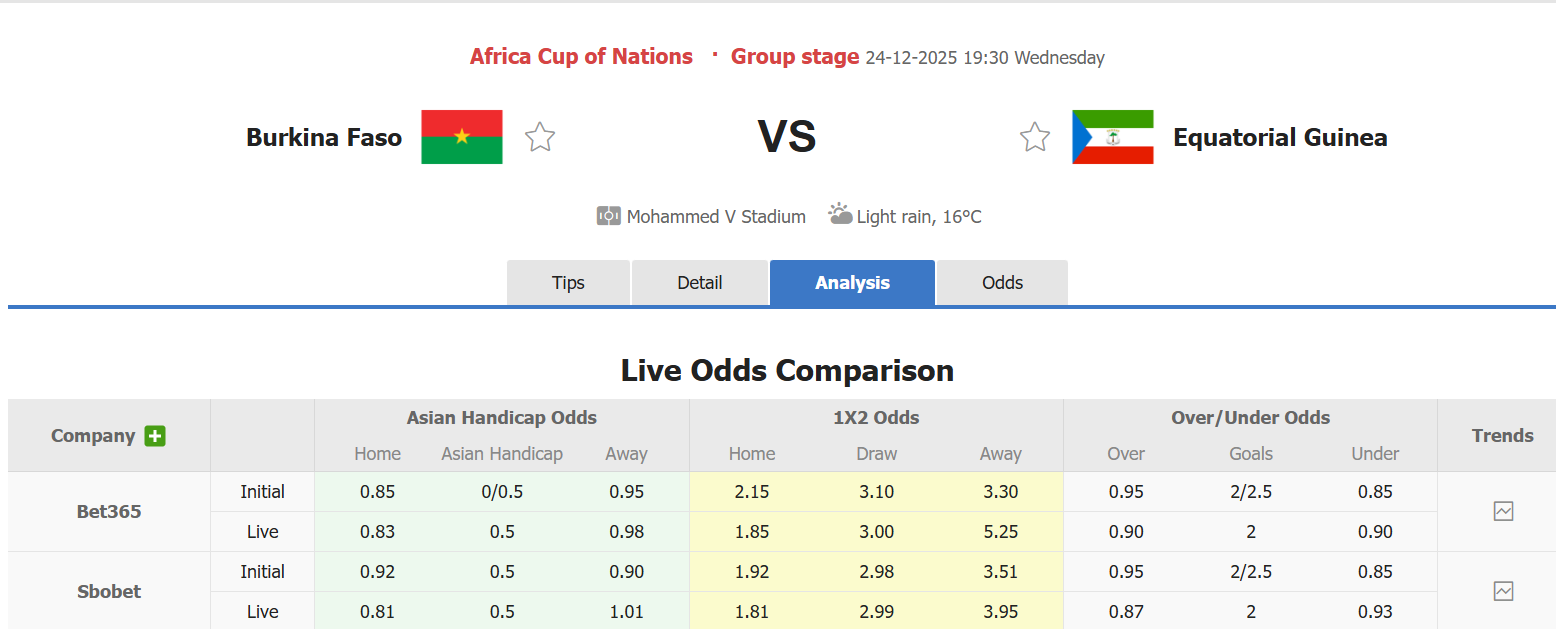Click the Burkina Faso flag
The image size is (1556, 629).
[461, 137]
